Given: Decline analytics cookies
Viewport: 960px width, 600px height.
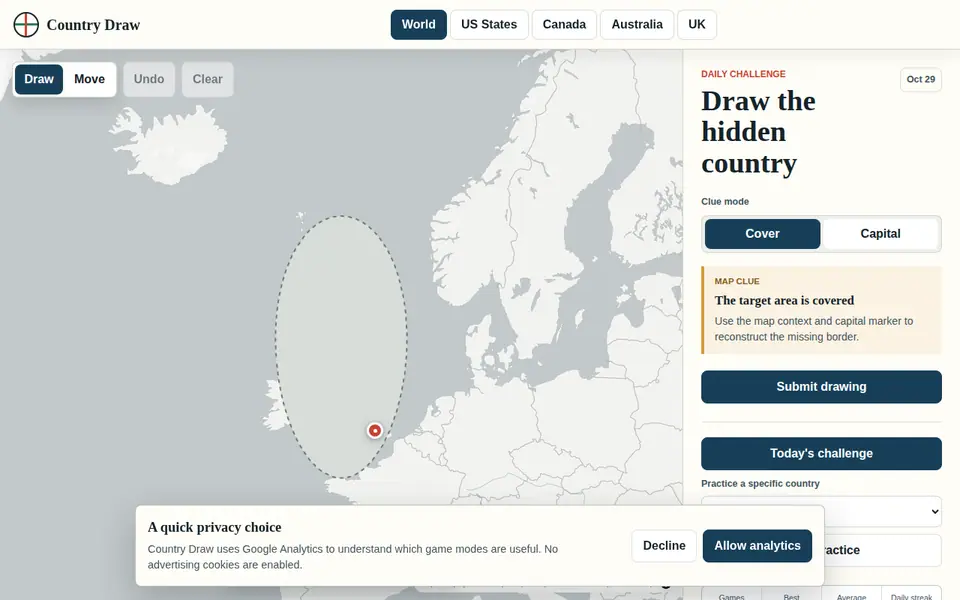Looking at the screenshot, I should point(664,546).
